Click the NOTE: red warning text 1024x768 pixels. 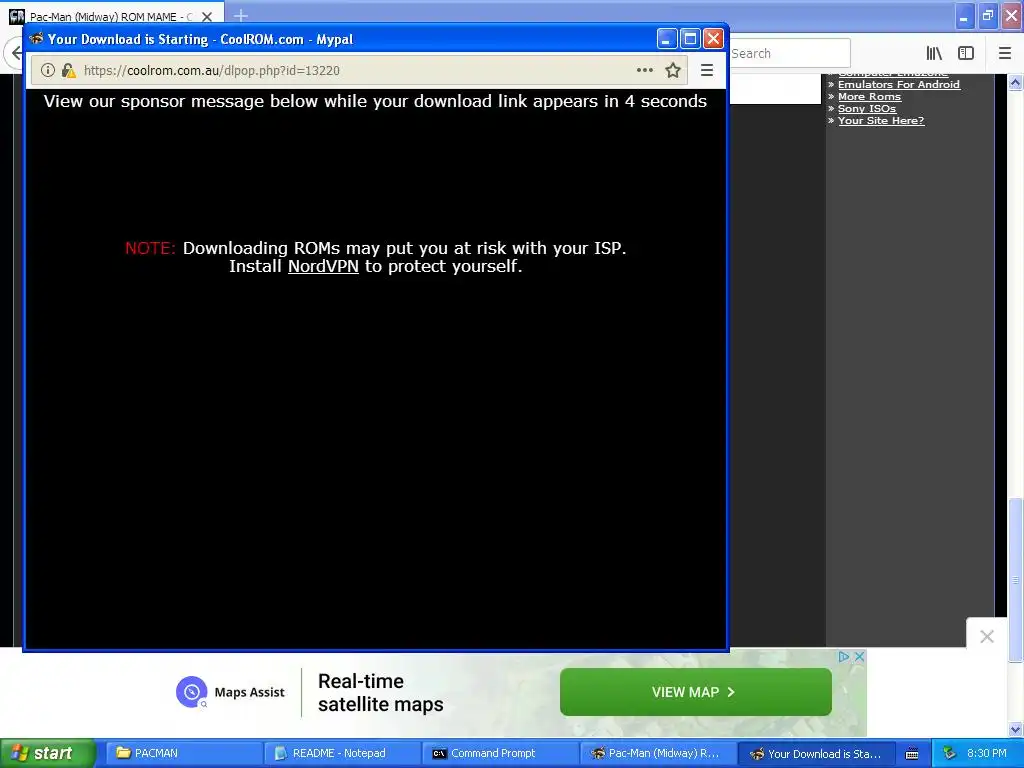tap(150, 248)
